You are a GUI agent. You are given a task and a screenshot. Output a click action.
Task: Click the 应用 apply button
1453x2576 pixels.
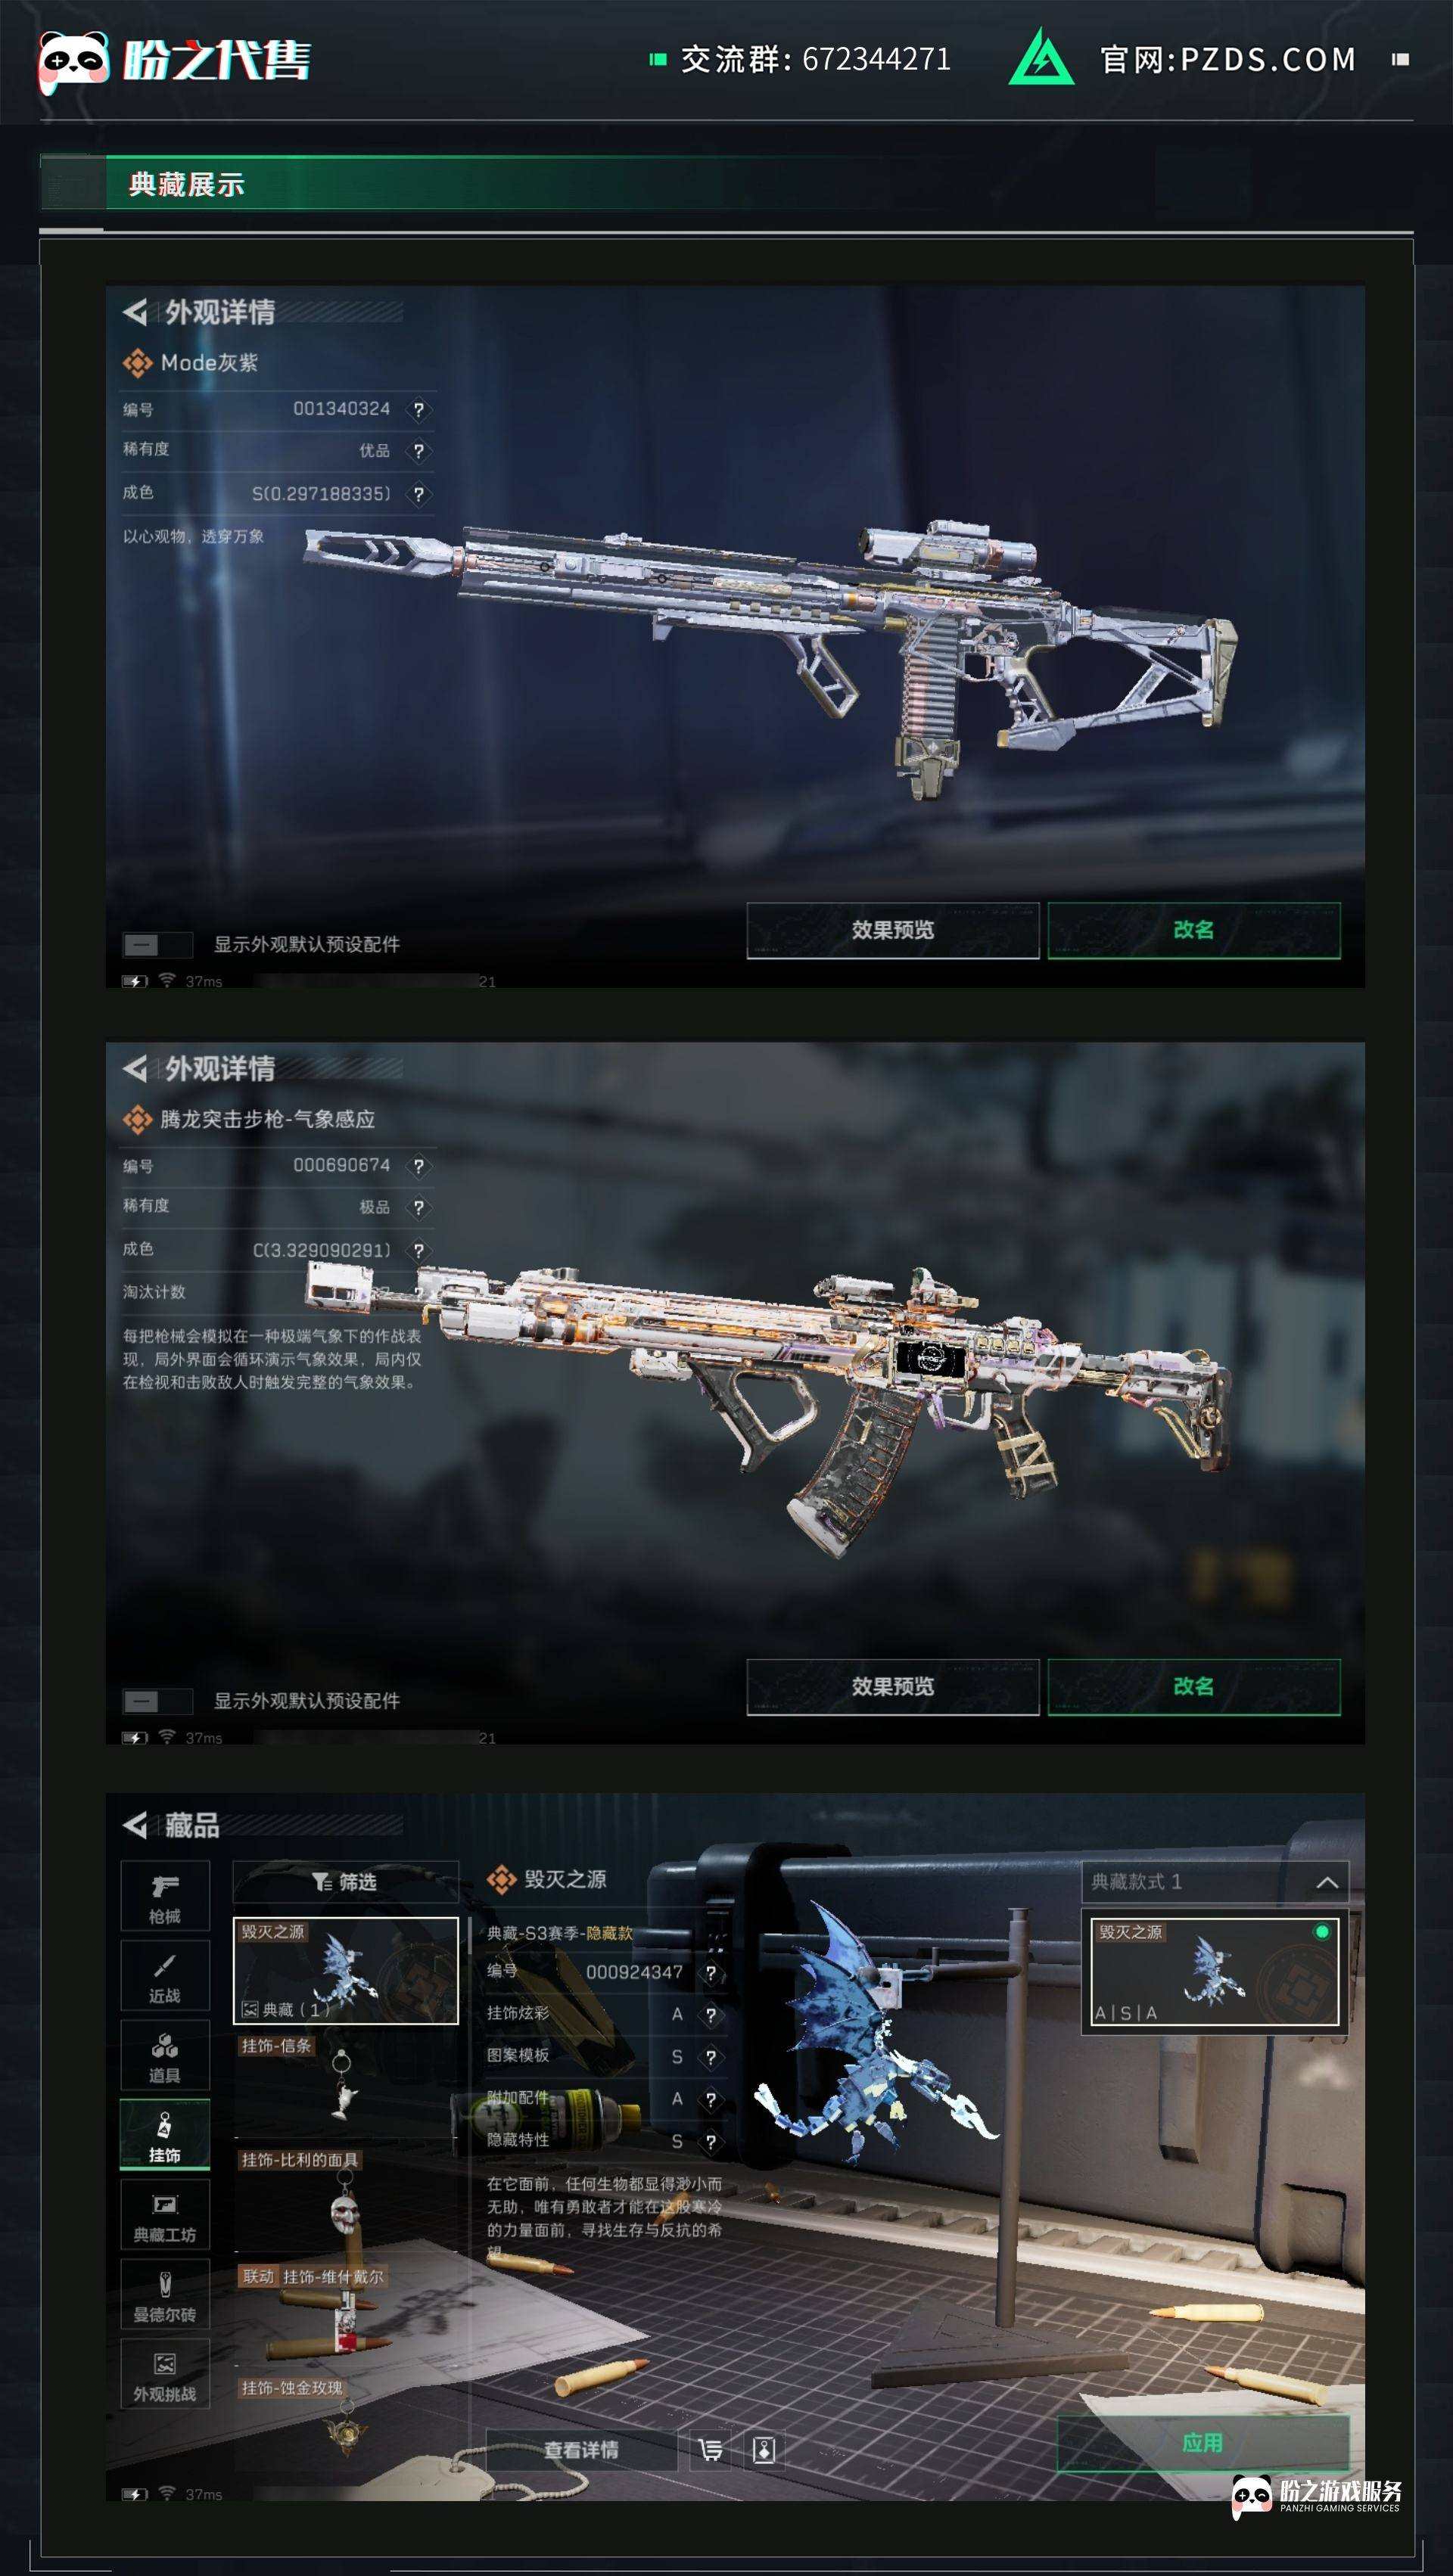click(1202, 2443)
